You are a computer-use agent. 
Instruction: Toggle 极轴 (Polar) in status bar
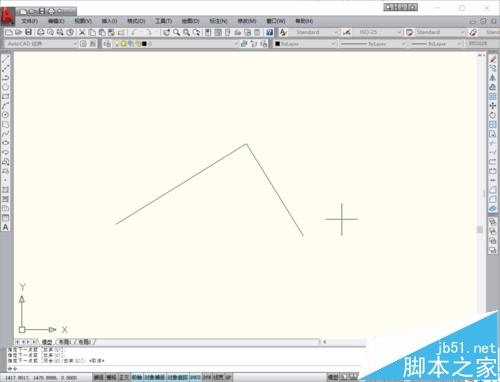(137, 377)
